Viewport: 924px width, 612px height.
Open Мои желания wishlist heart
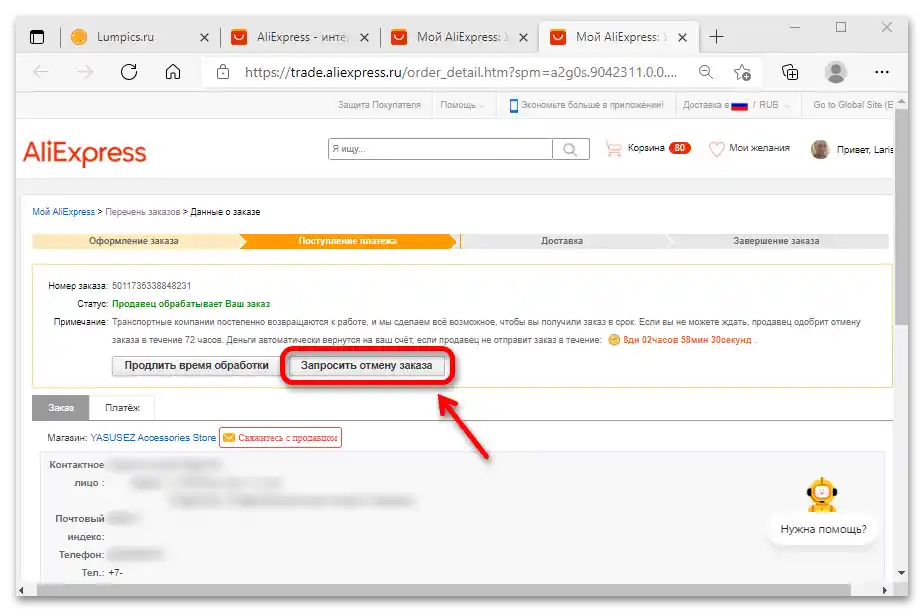click(749, 148)
